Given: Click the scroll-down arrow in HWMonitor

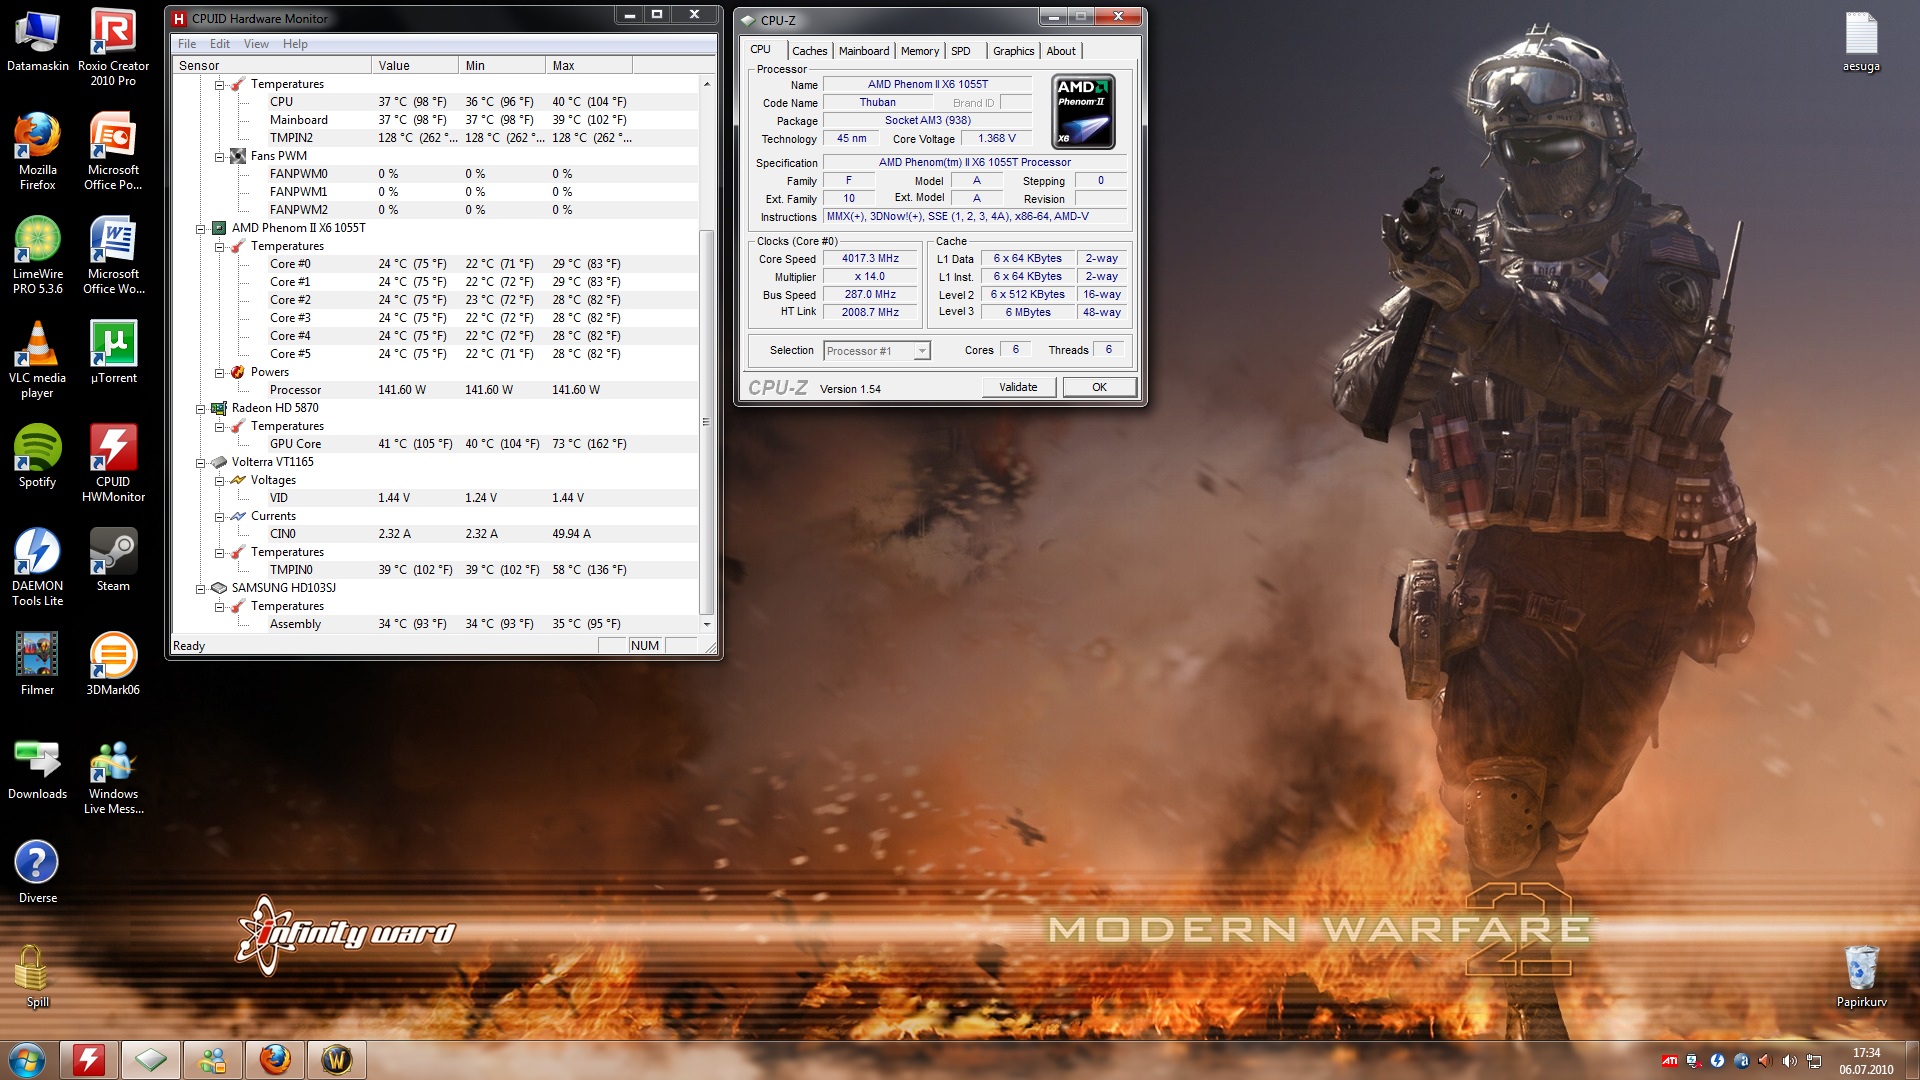Looking at the screenshot, I should (706, 624).
